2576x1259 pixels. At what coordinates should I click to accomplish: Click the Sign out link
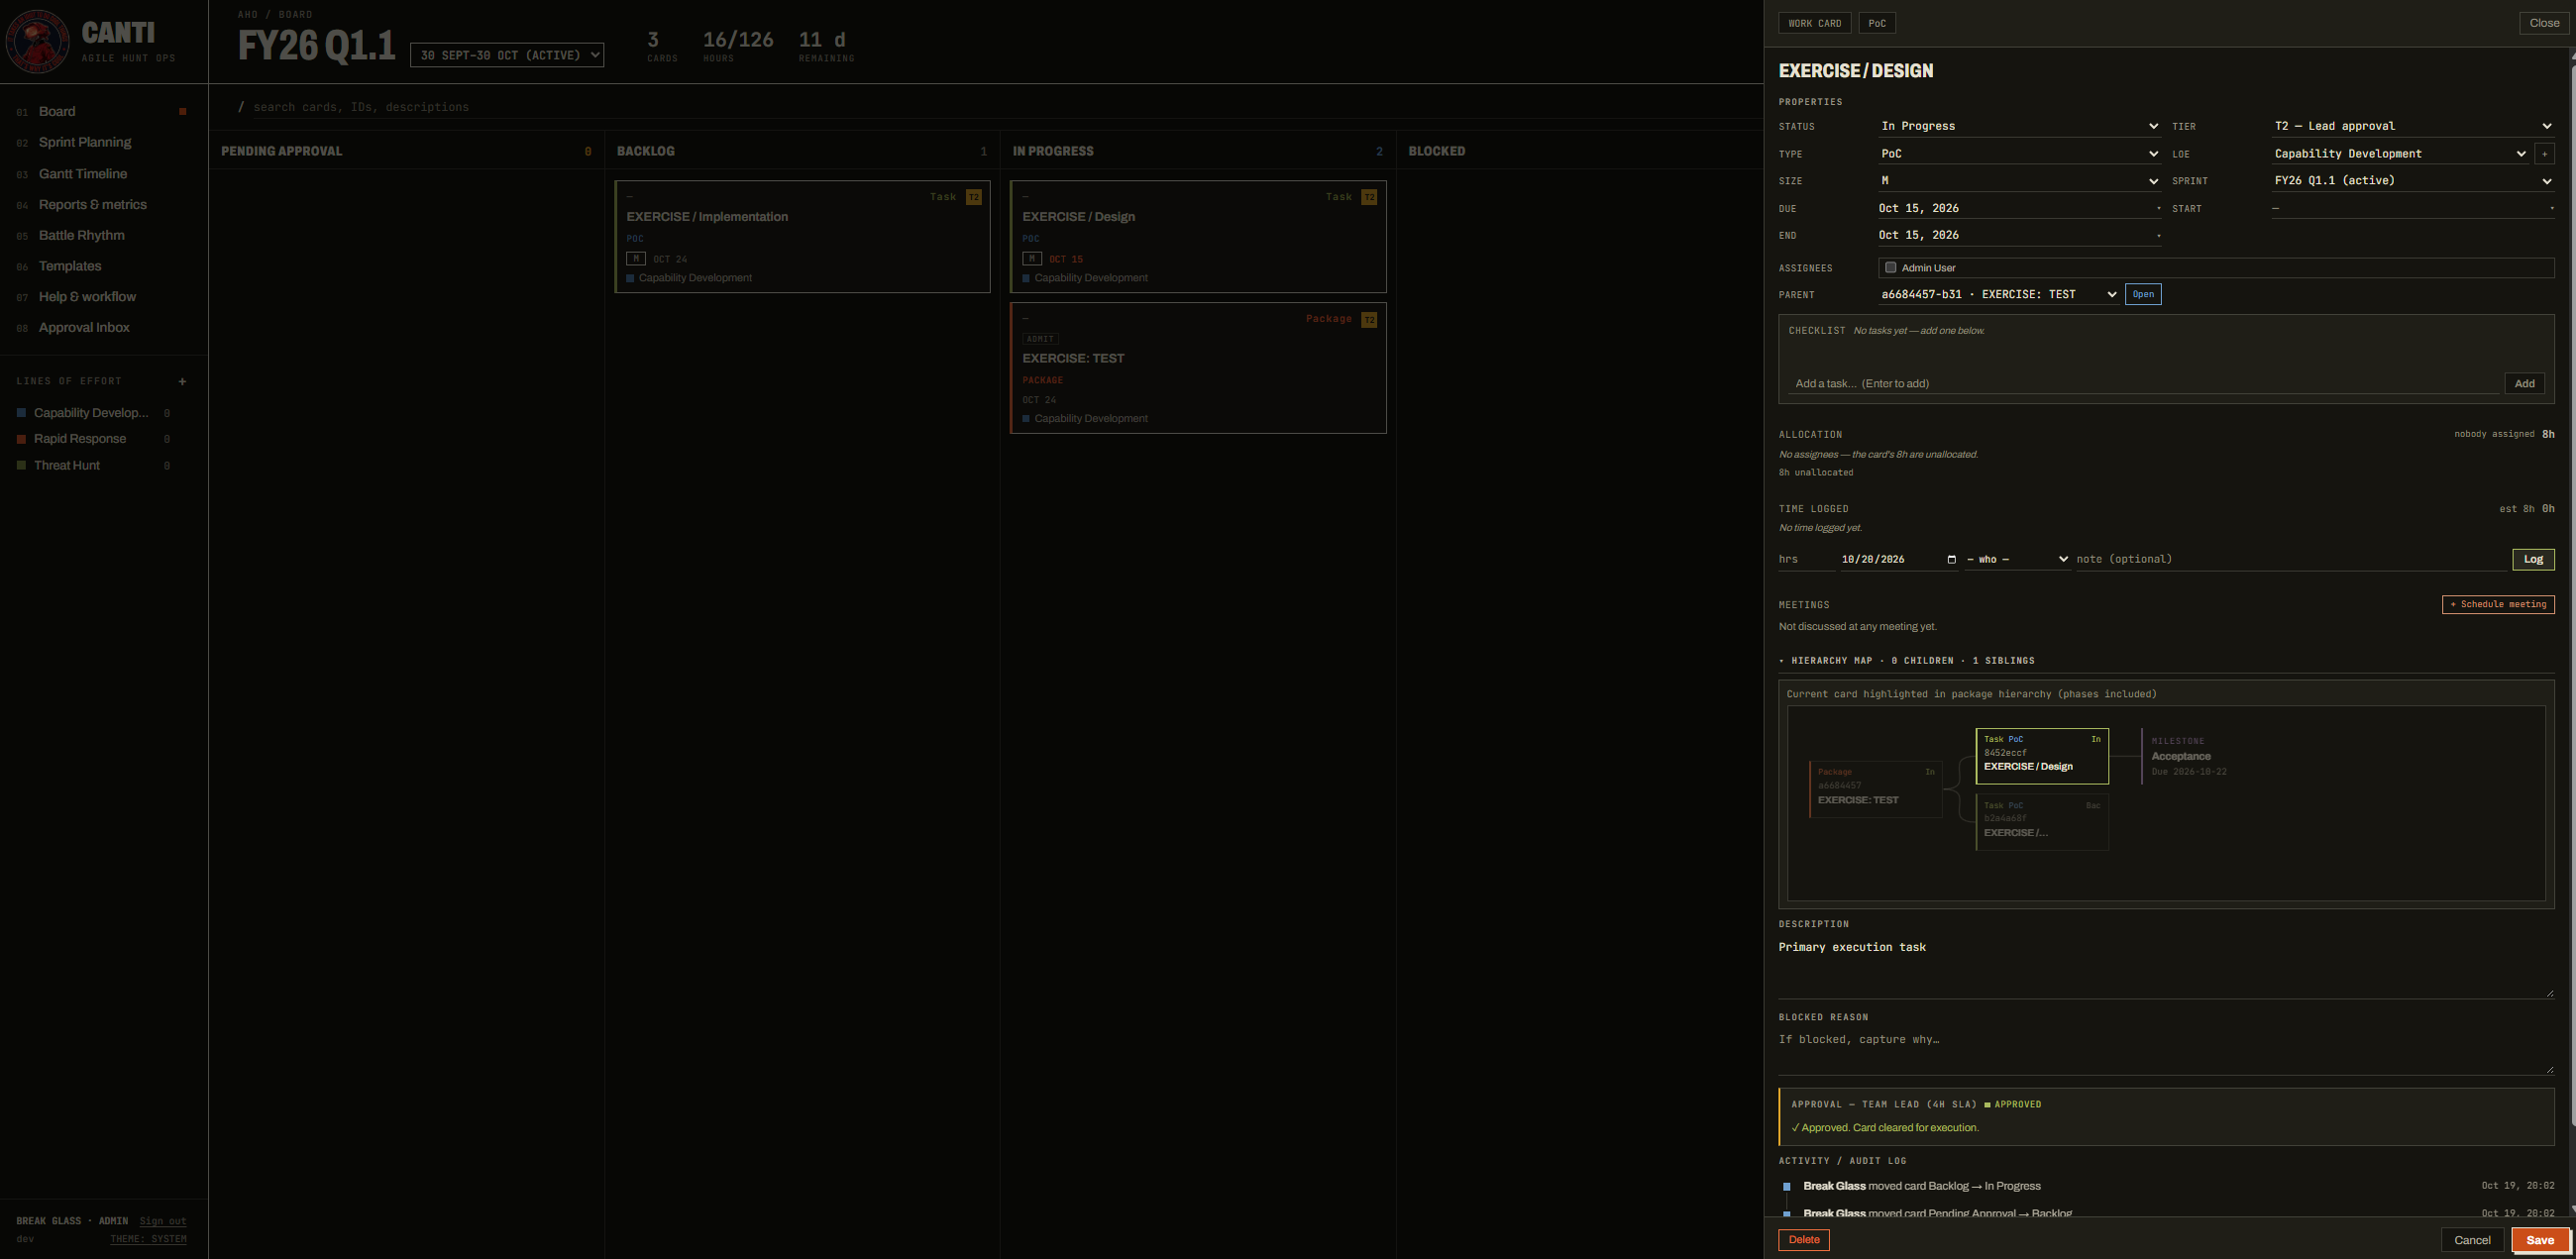[163, 1221]
